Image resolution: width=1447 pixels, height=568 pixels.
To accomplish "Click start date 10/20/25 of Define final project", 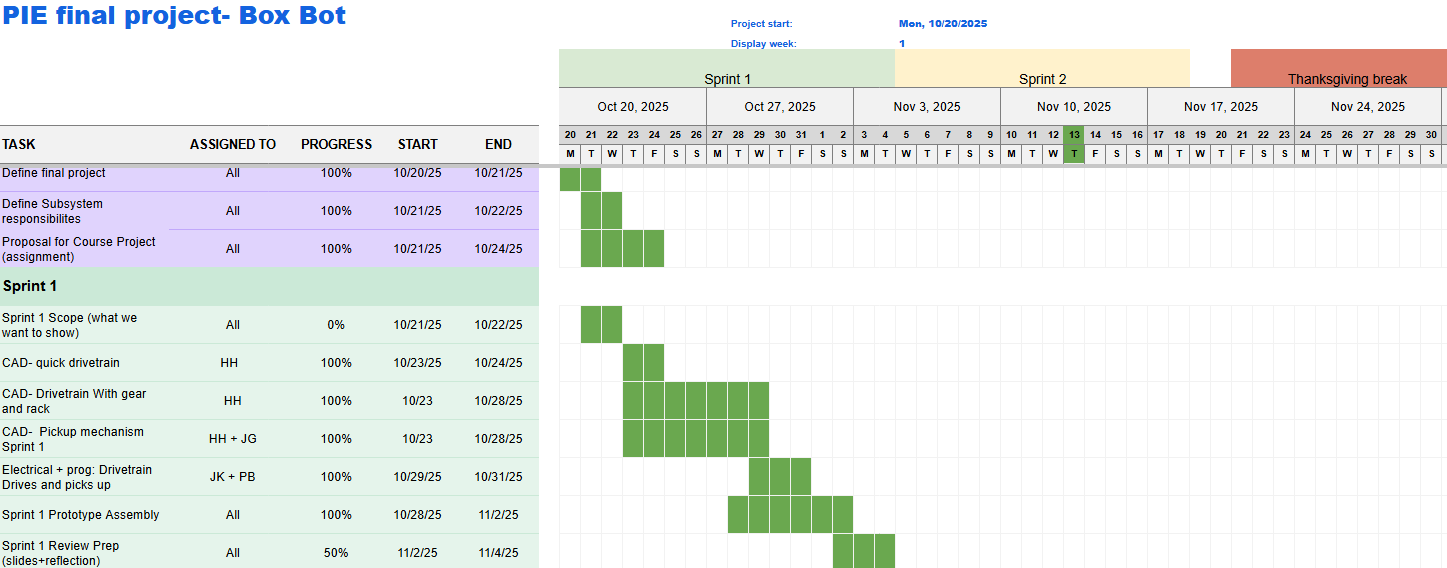I will click(x=417, y=173).
